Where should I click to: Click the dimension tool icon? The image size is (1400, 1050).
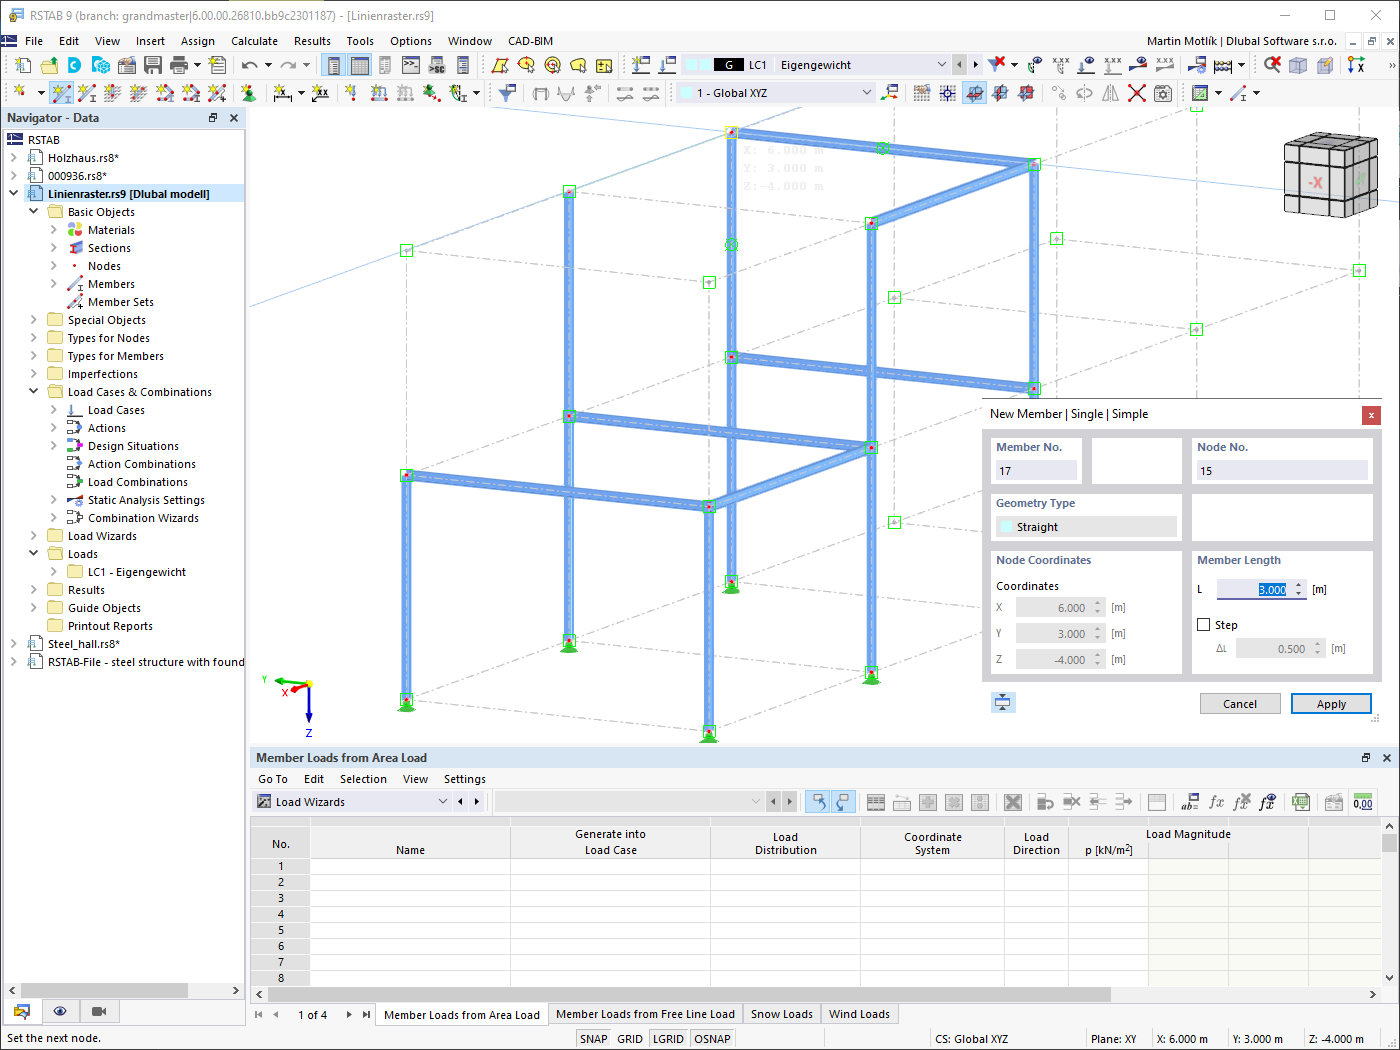click(x=283, y=93)
